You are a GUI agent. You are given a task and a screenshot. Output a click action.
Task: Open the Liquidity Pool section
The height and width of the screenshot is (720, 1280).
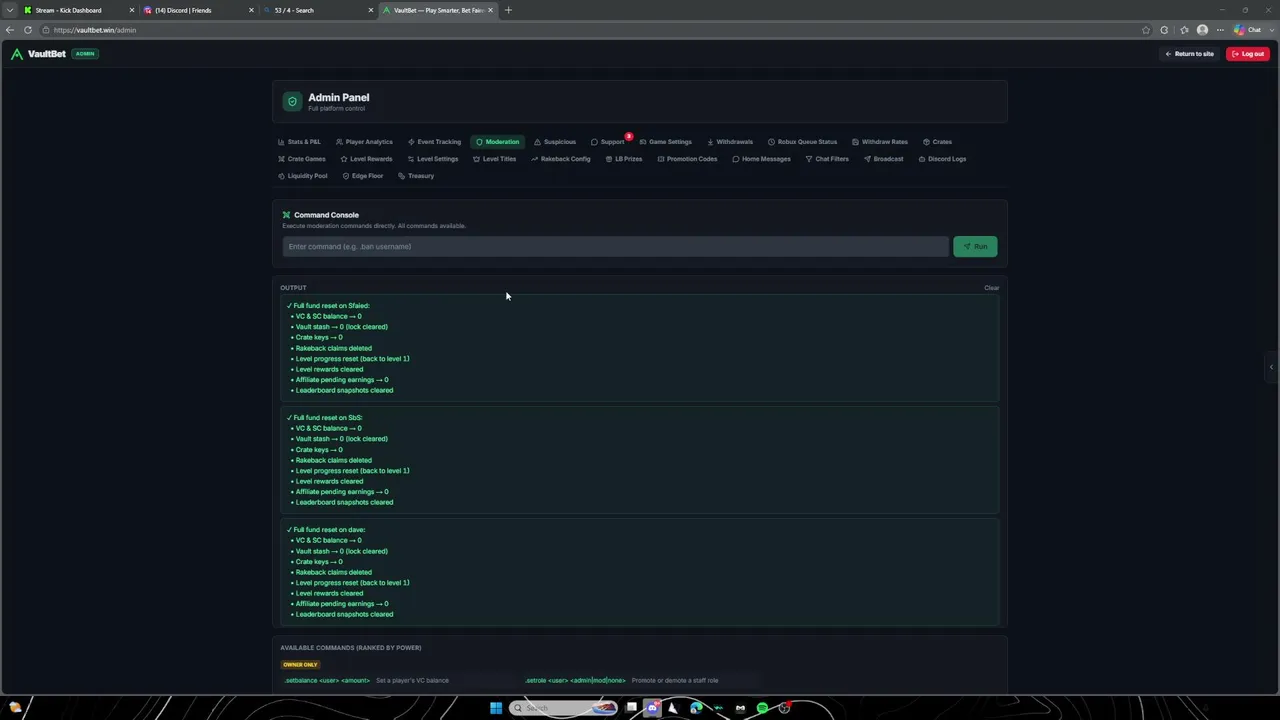tap(302, 176)
